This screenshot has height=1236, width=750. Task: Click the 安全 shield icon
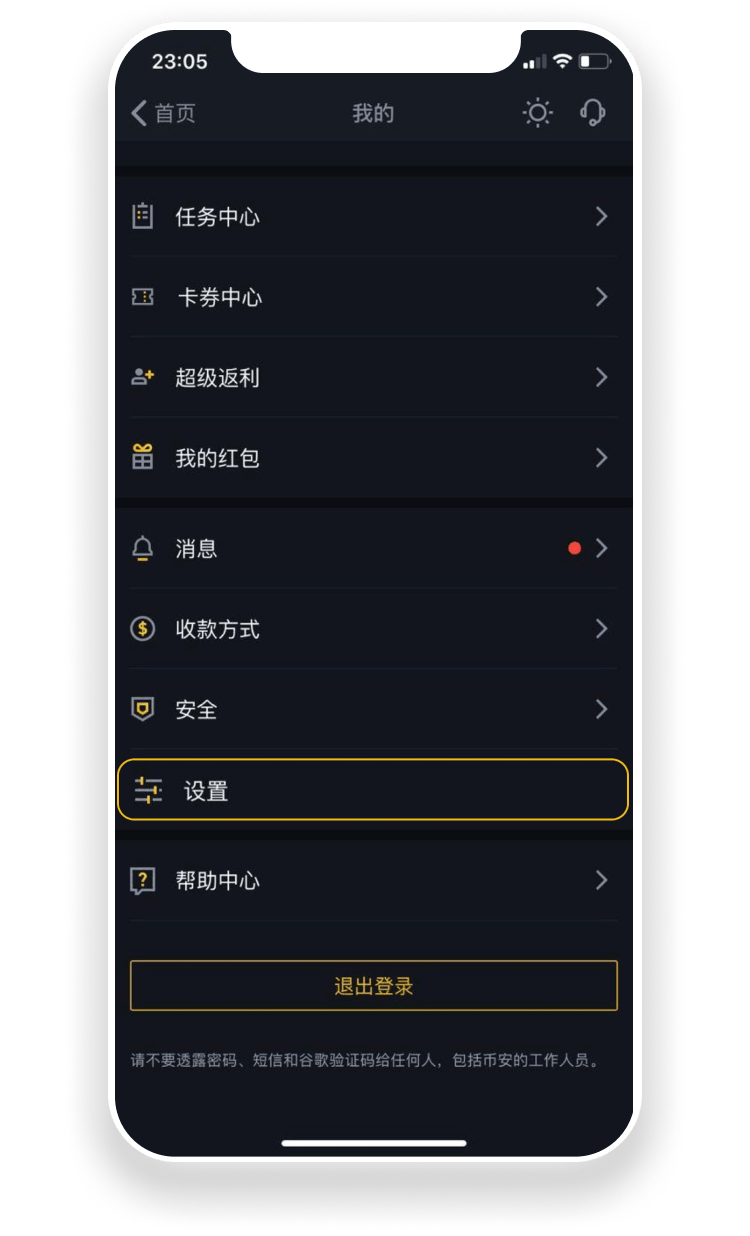(143, 709)
